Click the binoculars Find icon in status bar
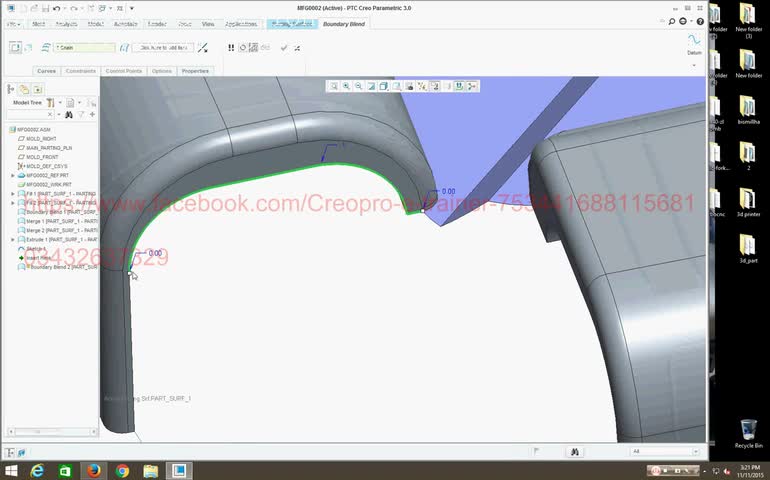 575,451
